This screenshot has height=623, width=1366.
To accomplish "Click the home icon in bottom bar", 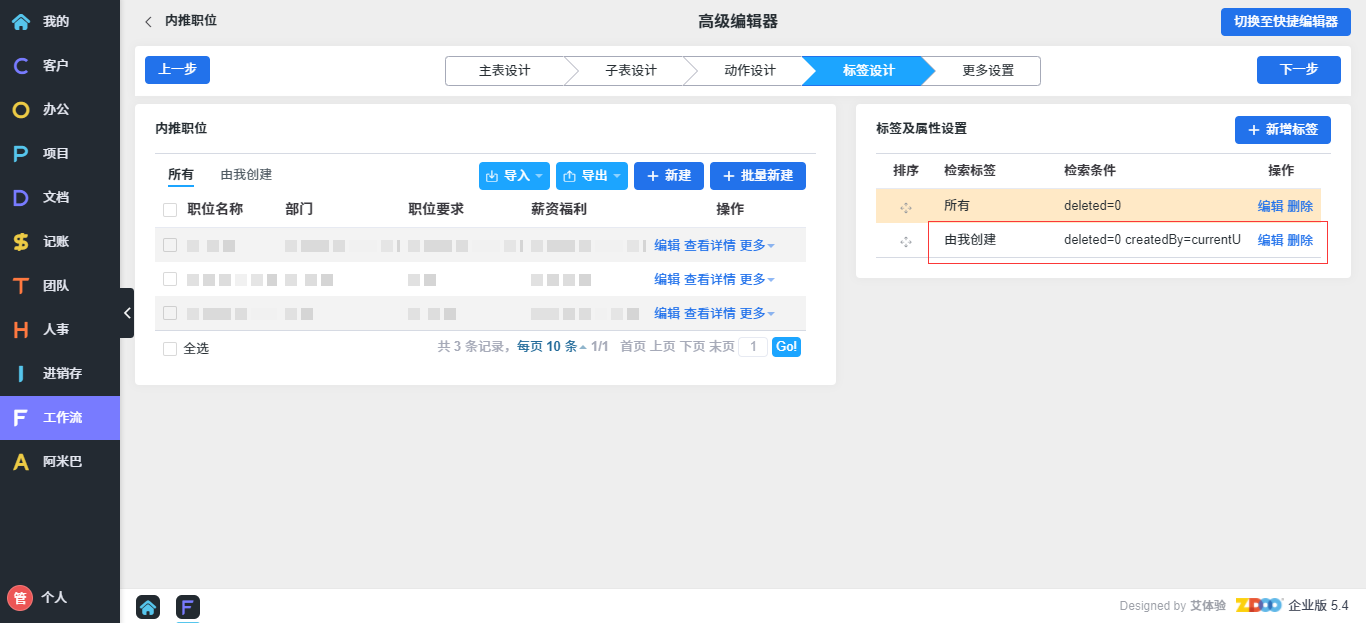I will [148, 606].
